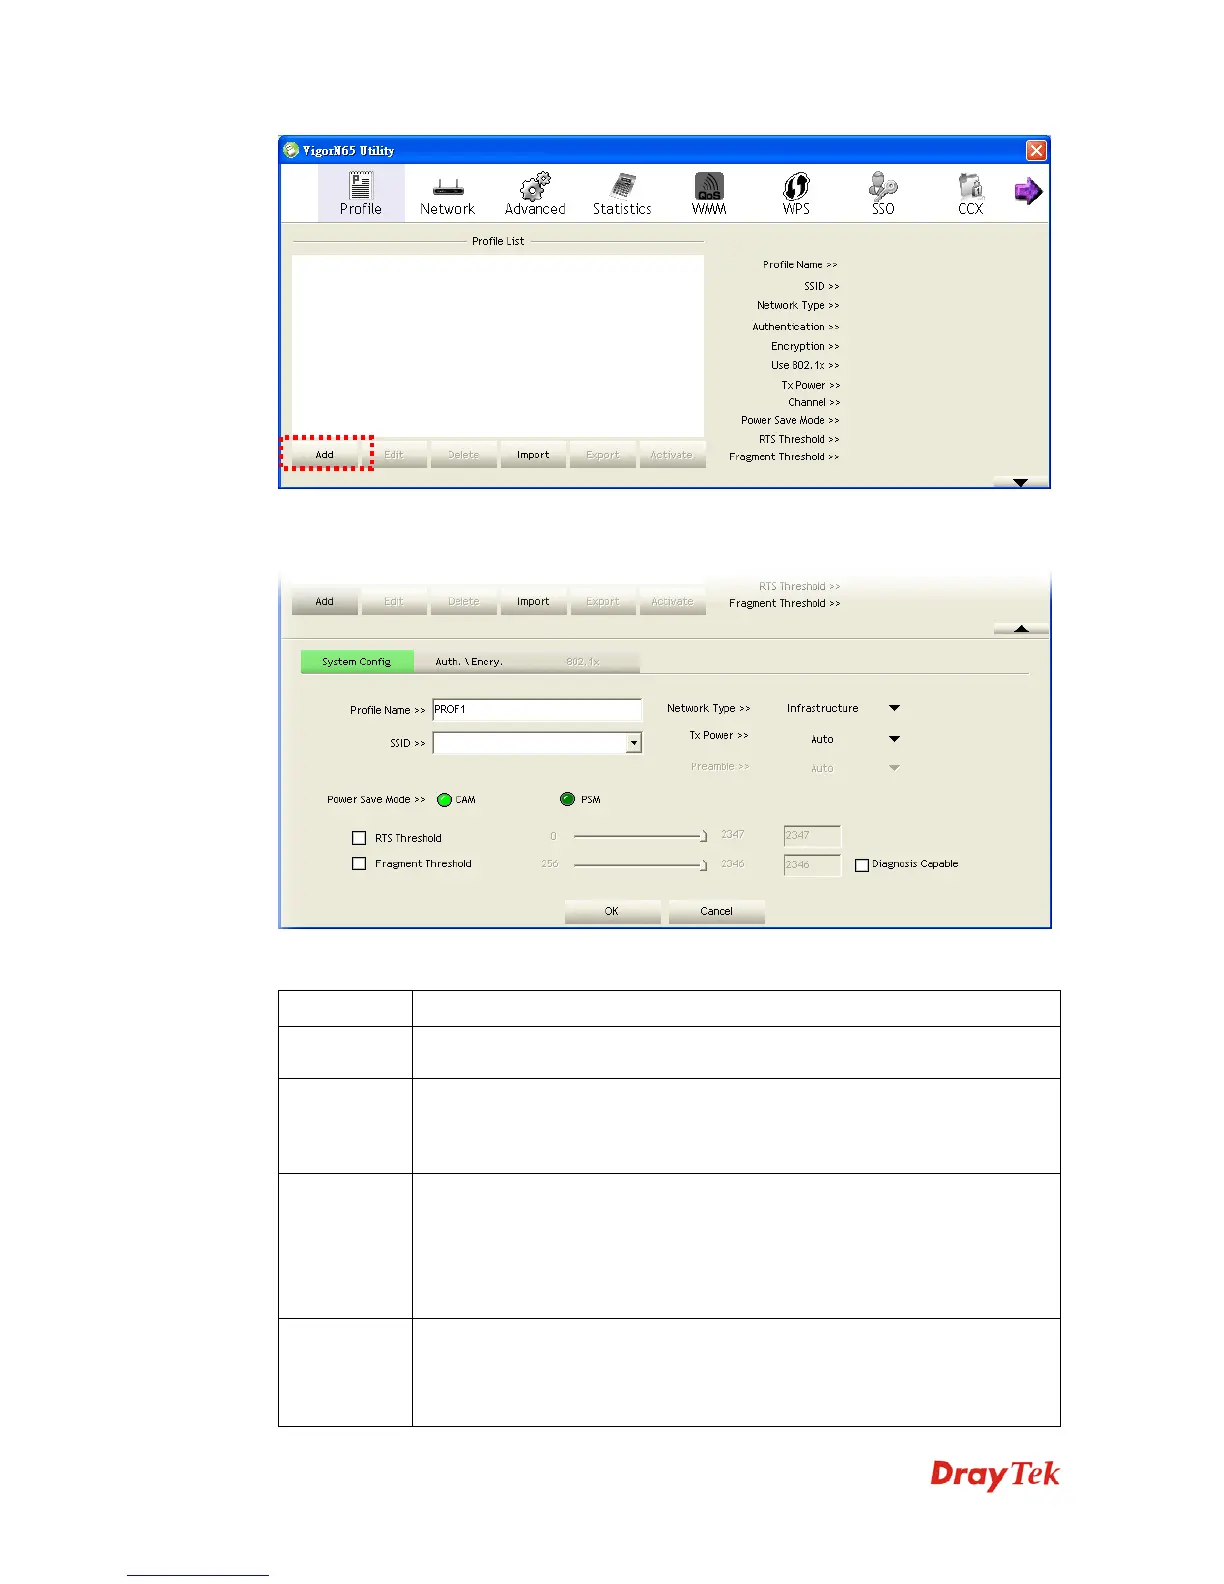Click the RTS Threshold value box 2347
This screenshot has height=1584, width=1224.
(x=812, y=836)
